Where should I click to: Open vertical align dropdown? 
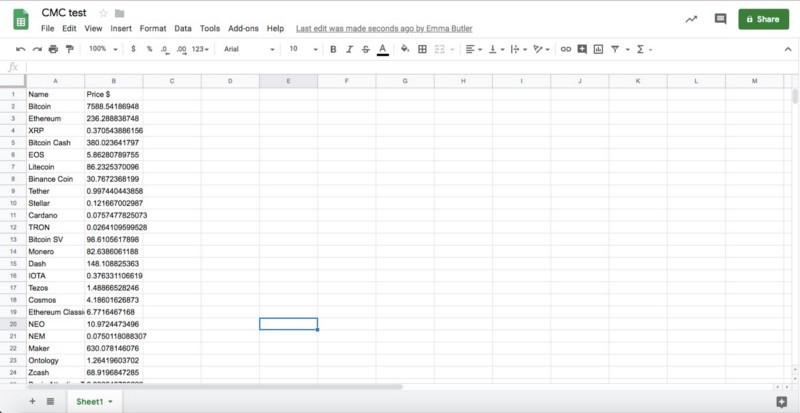point(496,49)
